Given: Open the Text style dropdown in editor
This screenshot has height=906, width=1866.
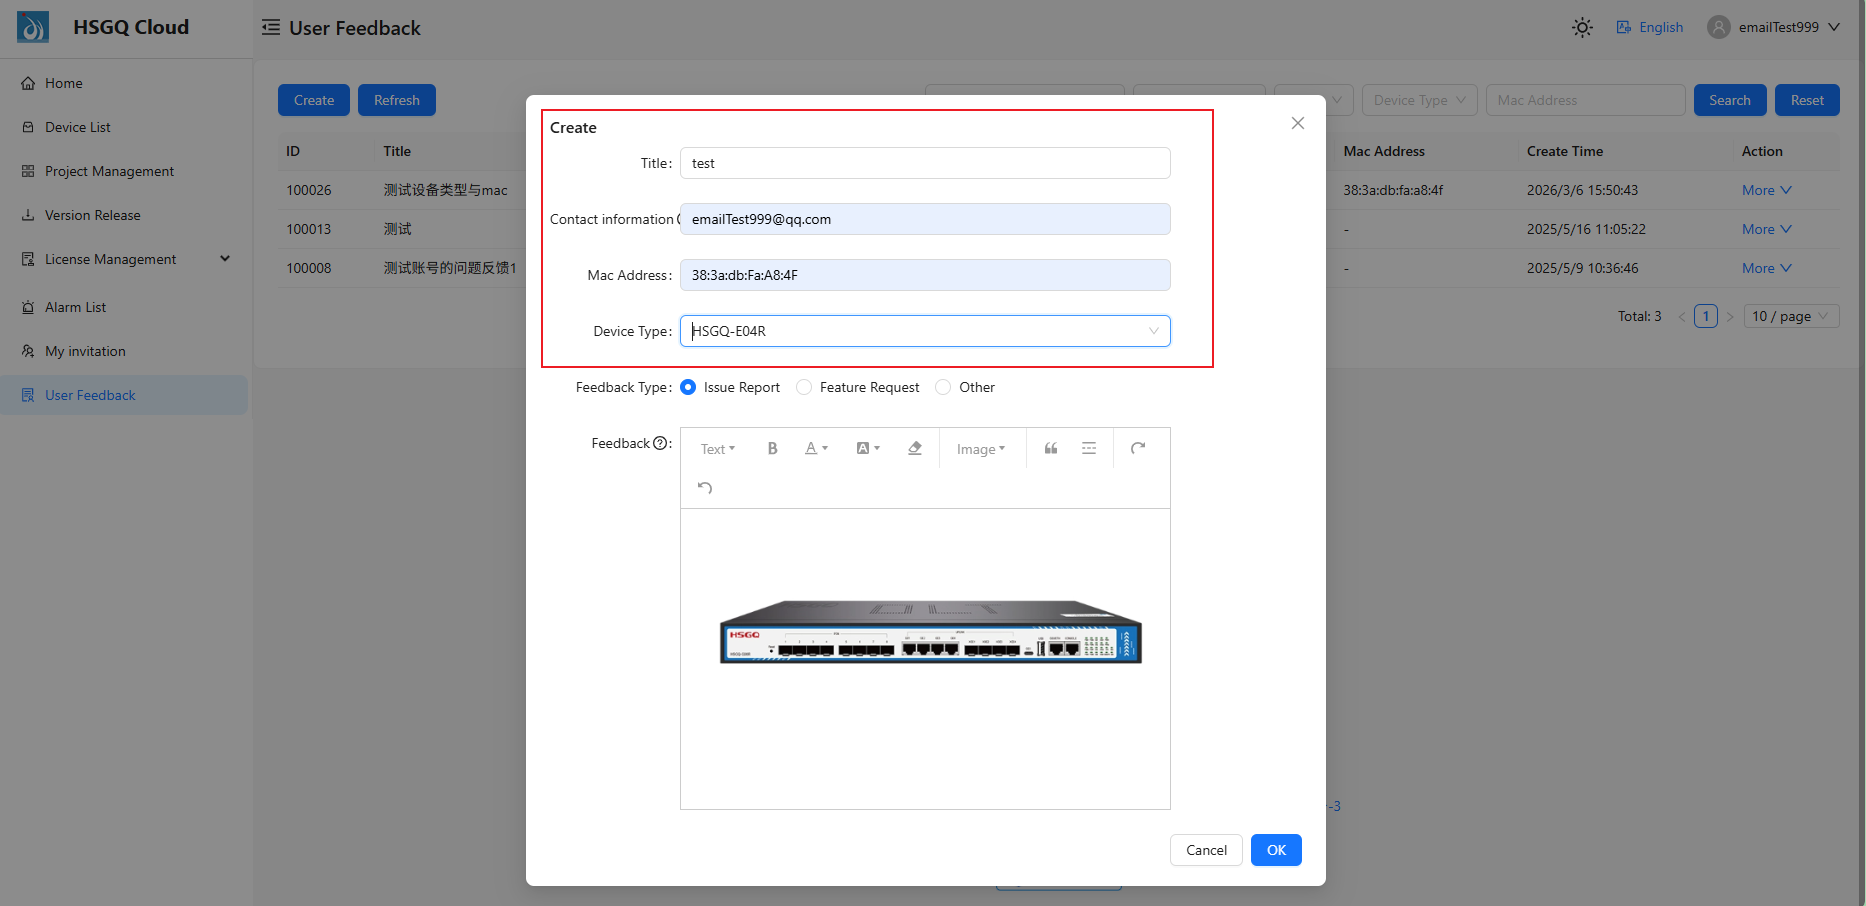Looking at the screenshot, I should (x=716, y=448).
